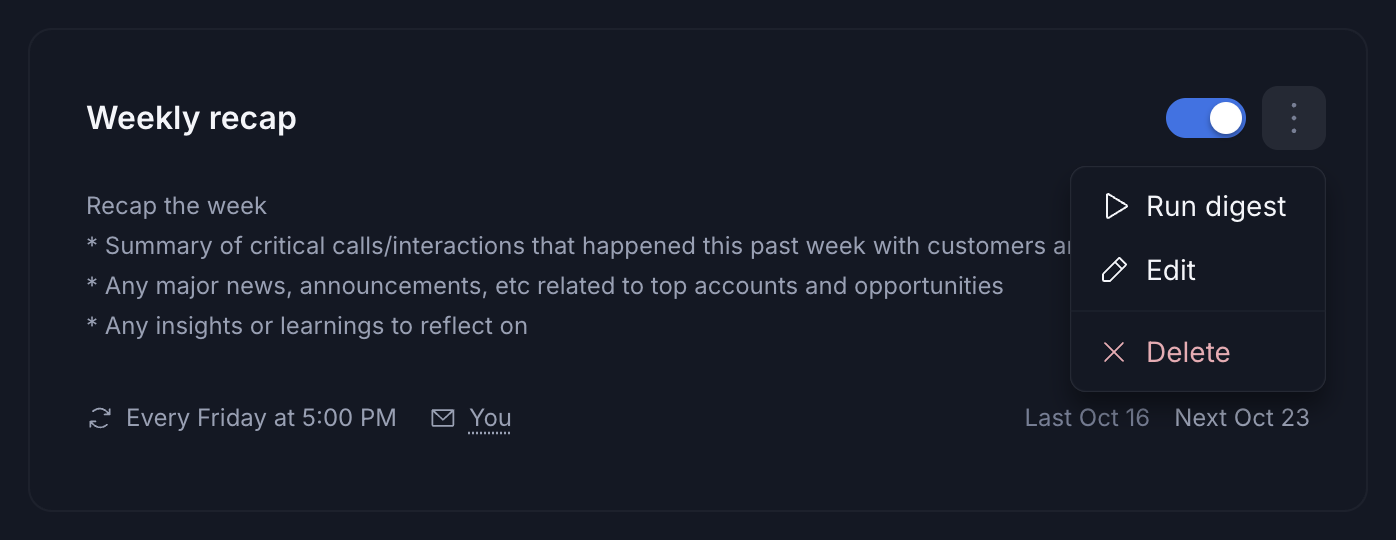Click the envelope recipient icon
The height and width of the screenshot is (540, 1396).
(x=443, y=418)
